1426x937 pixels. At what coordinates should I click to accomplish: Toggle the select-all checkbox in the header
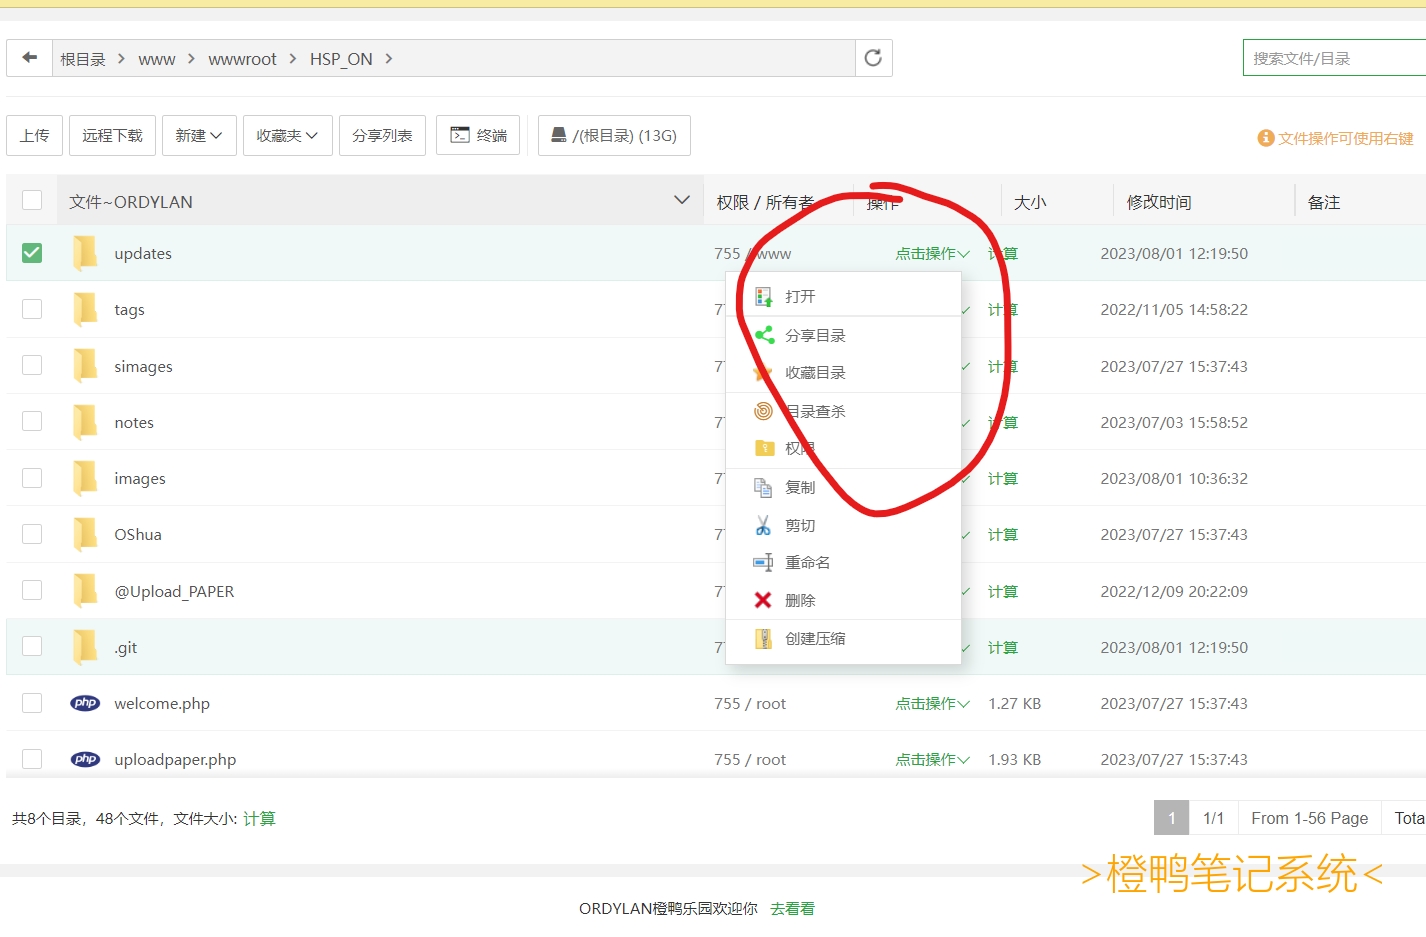31,199
